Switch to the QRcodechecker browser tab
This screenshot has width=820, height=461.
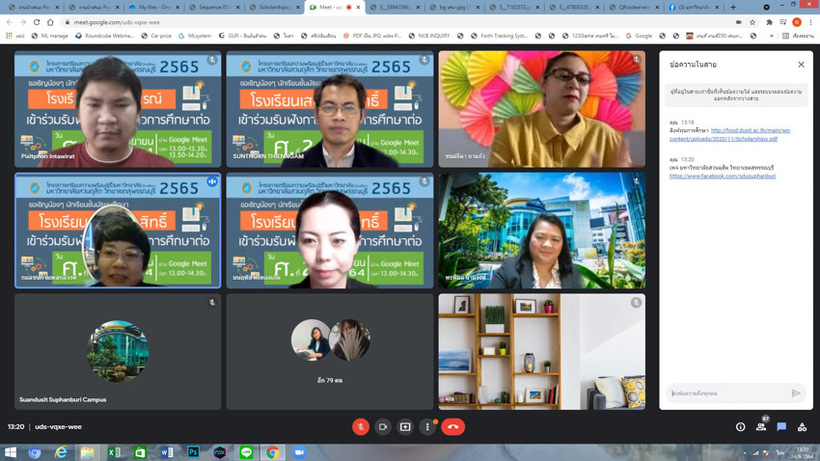pyautogui.click(x=682, y=6)
